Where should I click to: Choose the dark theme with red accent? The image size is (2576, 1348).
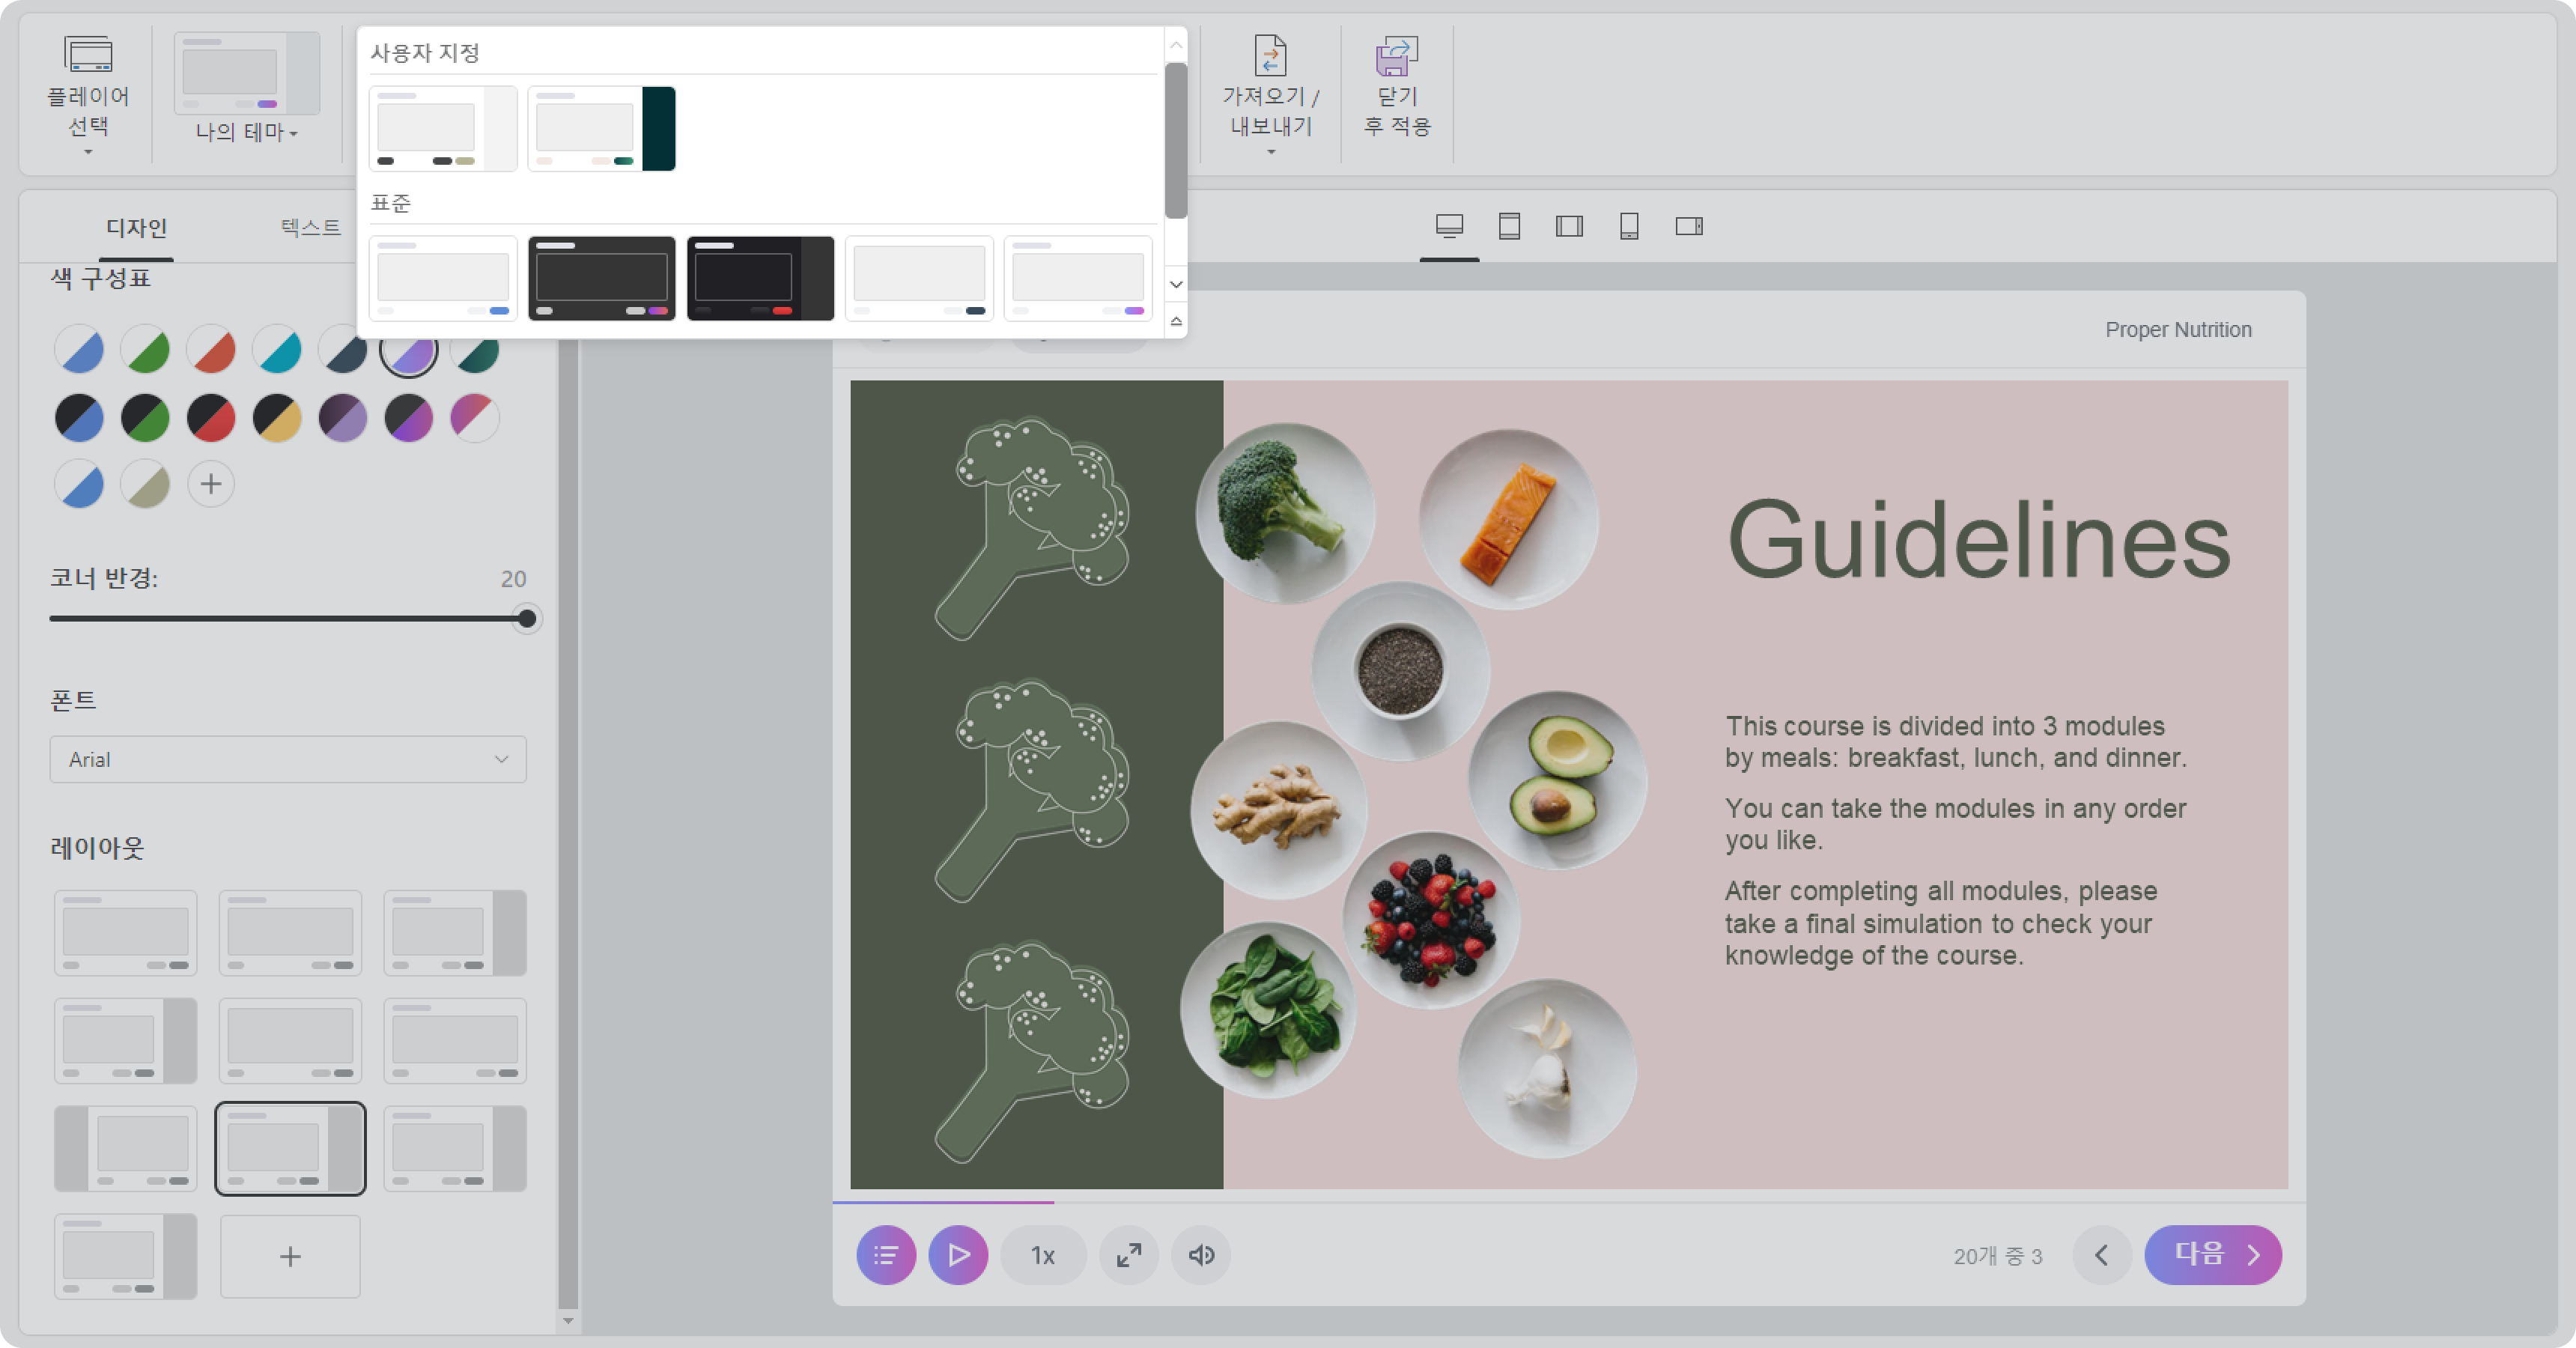point(760,278)
